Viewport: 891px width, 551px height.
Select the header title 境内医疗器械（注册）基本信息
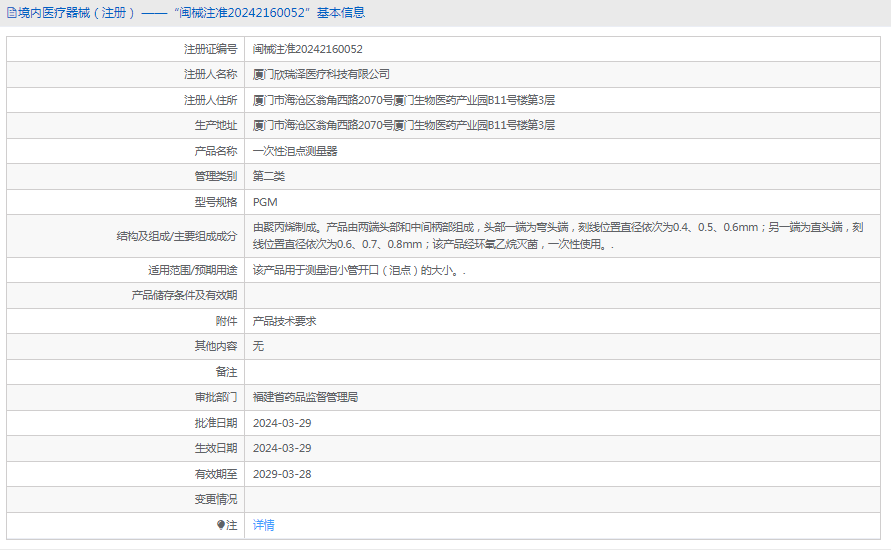(x=191, y=13)
